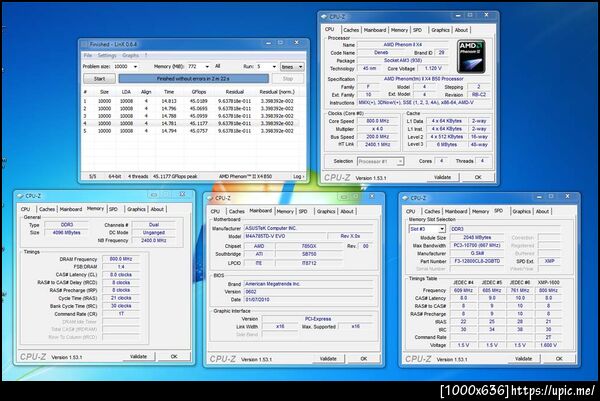Select LinX result row with 45.0189 GFlops
The height and width of the screenshot is (401, 600).
coord(191,101)
